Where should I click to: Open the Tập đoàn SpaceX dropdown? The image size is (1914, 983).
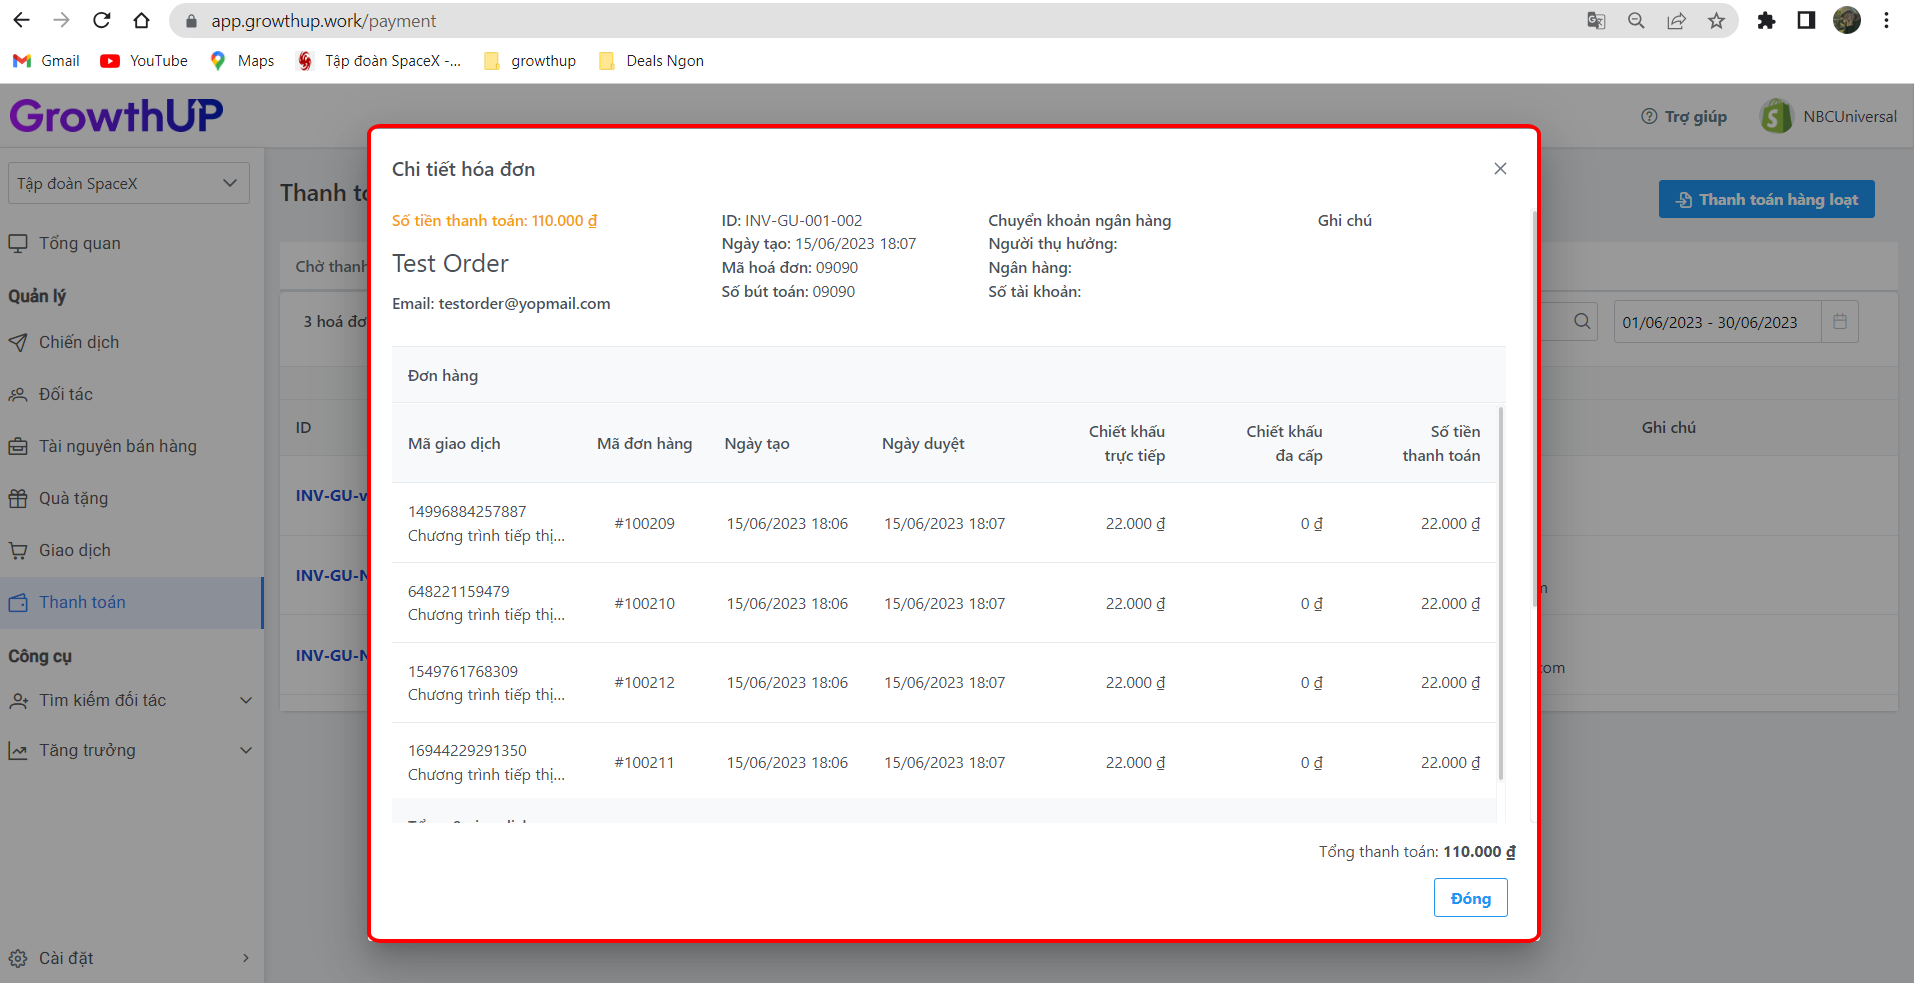128,183
